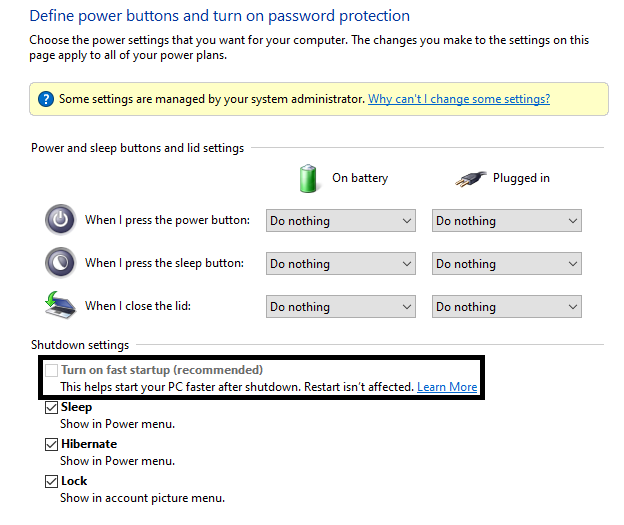624x525 pixels.
Task: Click the On battery column label
Action: [360, 178]
